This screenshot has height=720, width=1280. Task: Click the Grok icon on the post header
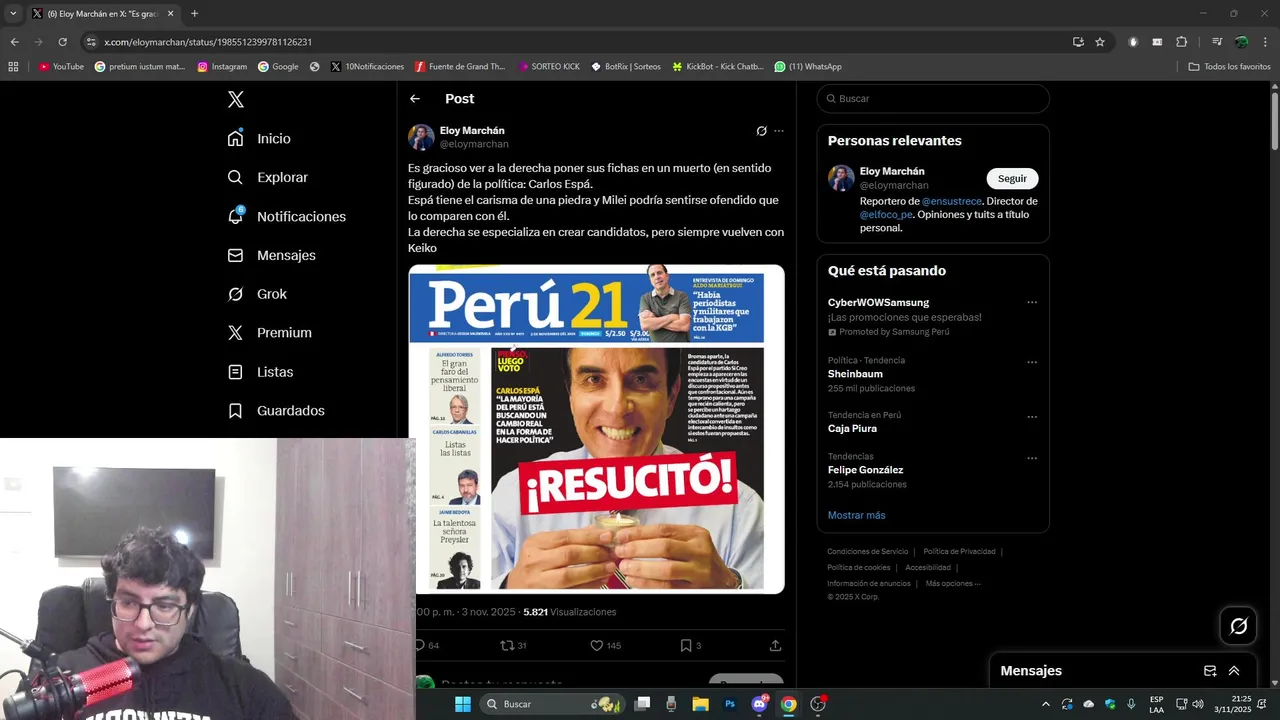point(761,131)
